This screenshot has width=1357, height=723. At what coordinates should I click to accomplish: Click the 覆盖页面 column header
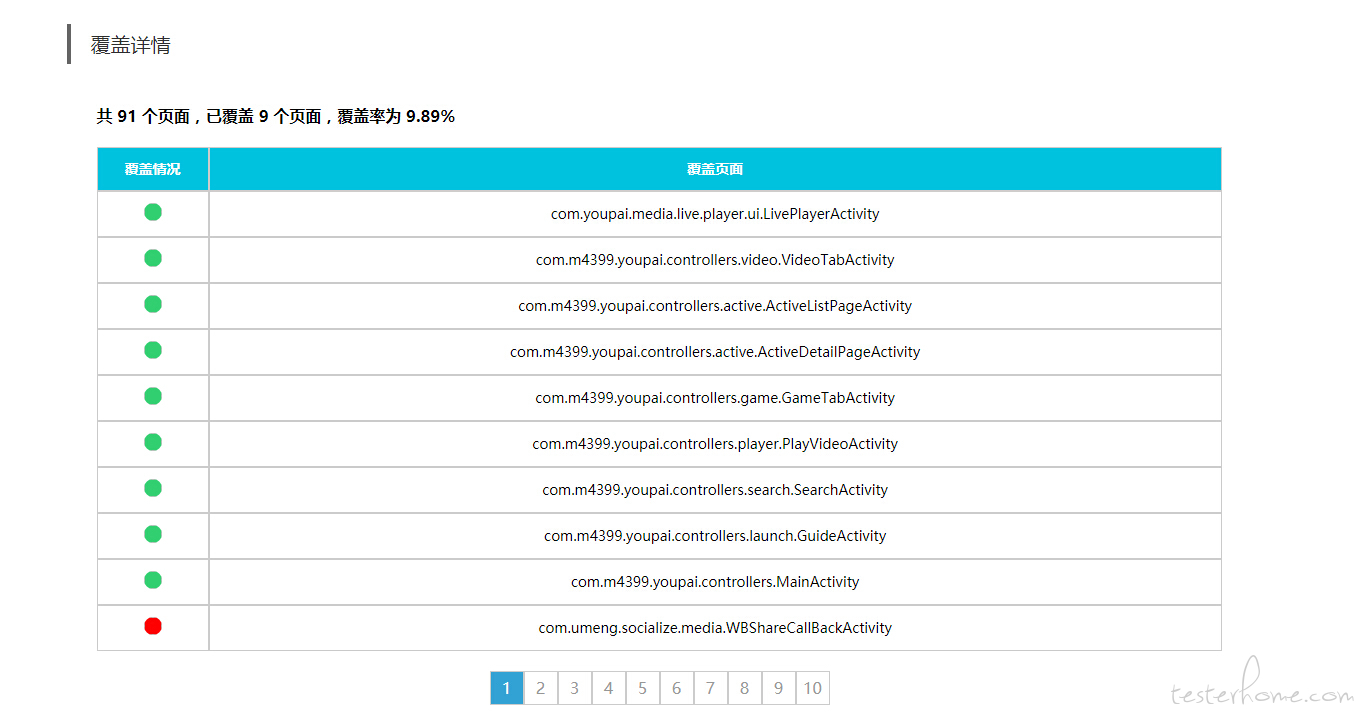715,169
